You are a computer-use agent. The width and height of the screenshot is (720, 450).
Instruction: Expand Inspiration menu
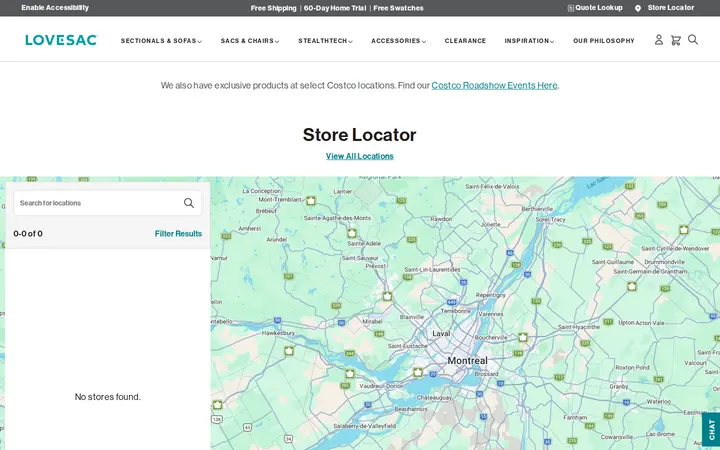529,41
